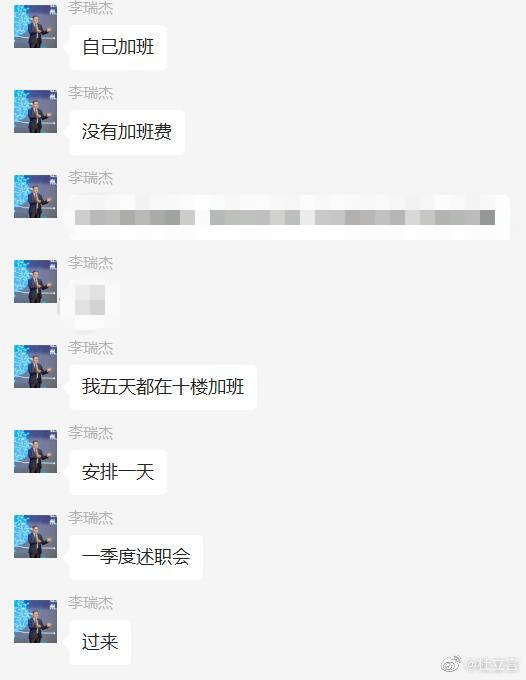526x680 pixels.
Task: Click avatar beside the 一季度述职会 message
Action: tap(35, 536)
